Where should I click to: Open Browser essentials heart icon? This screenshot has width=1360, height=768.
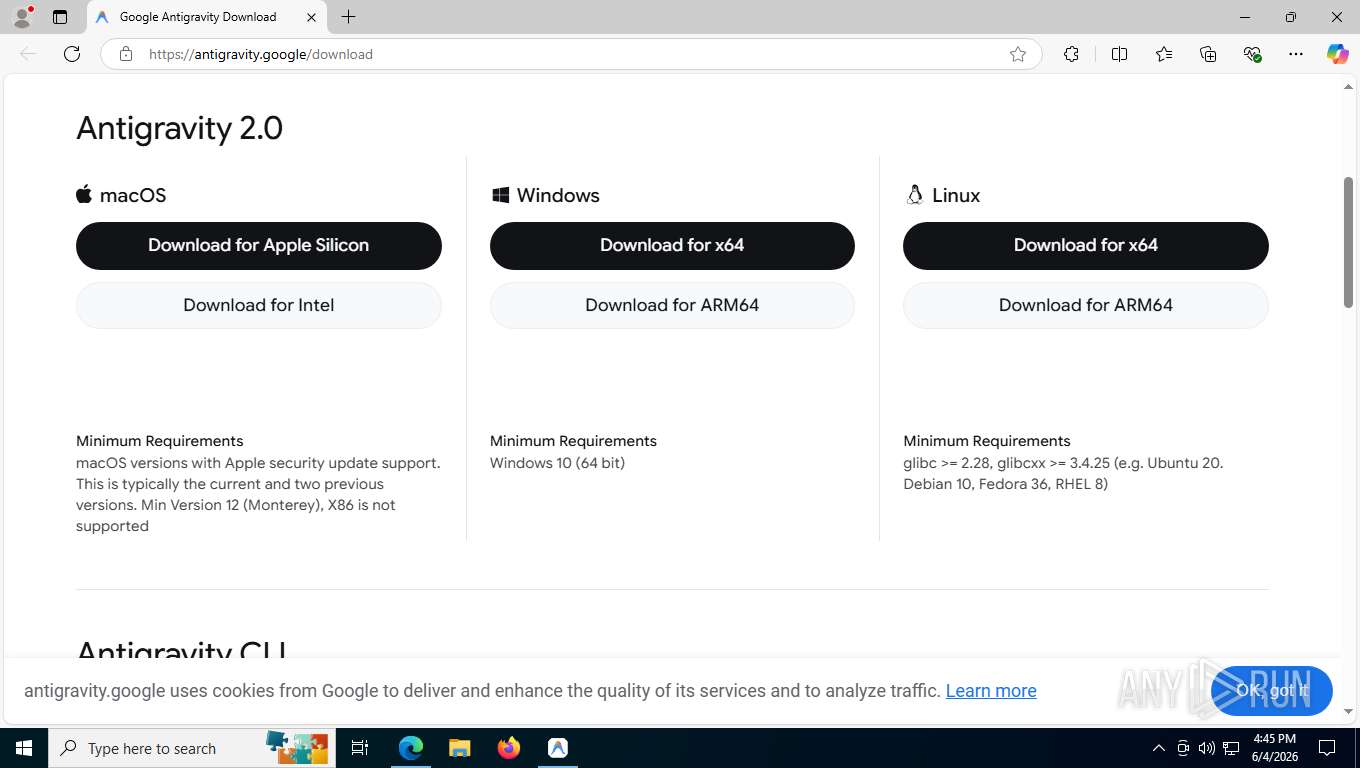(x=1252, y=54)
